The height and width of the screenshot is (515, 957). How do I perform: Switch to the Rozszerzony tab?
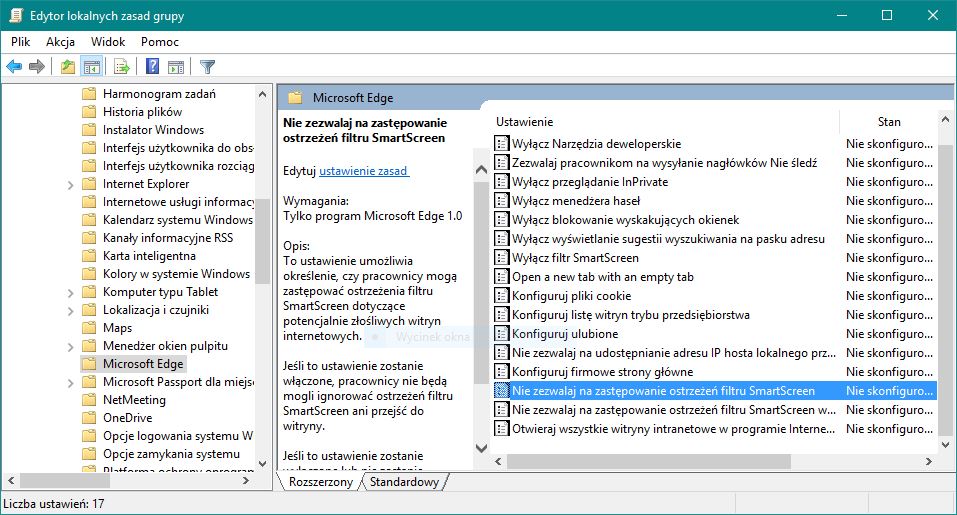[x=320, y=482]
